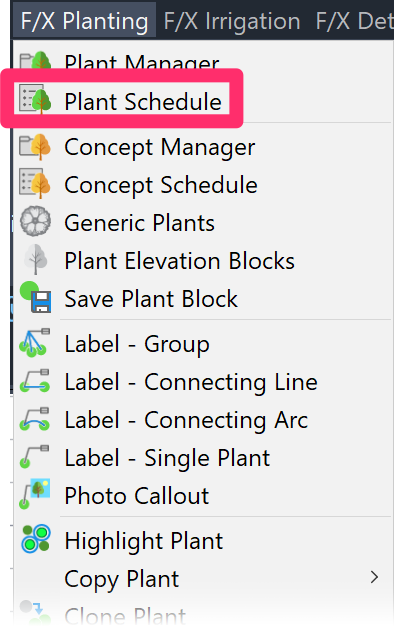Click the Plant Elevation Blocks gray tree icon

coord(36,260)
